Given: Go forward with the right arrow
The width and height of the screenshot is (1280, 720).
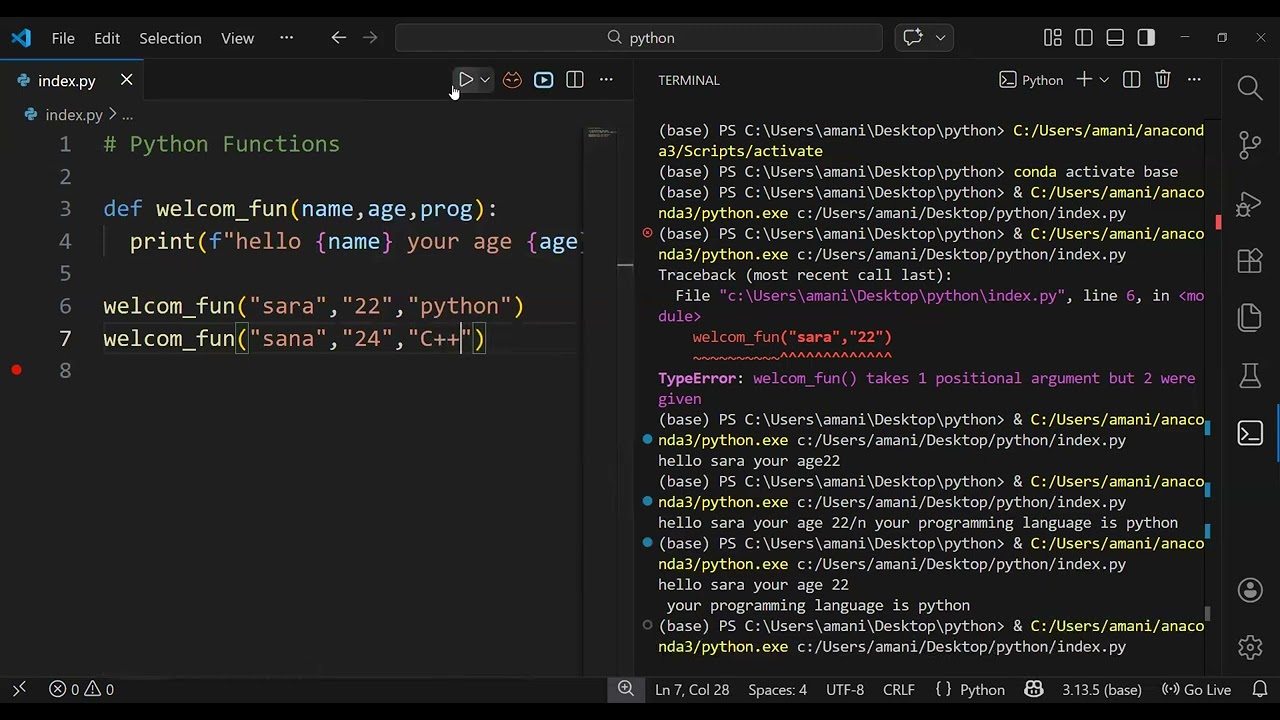Looking at the screenshot, I should click(x=370, y=38).
